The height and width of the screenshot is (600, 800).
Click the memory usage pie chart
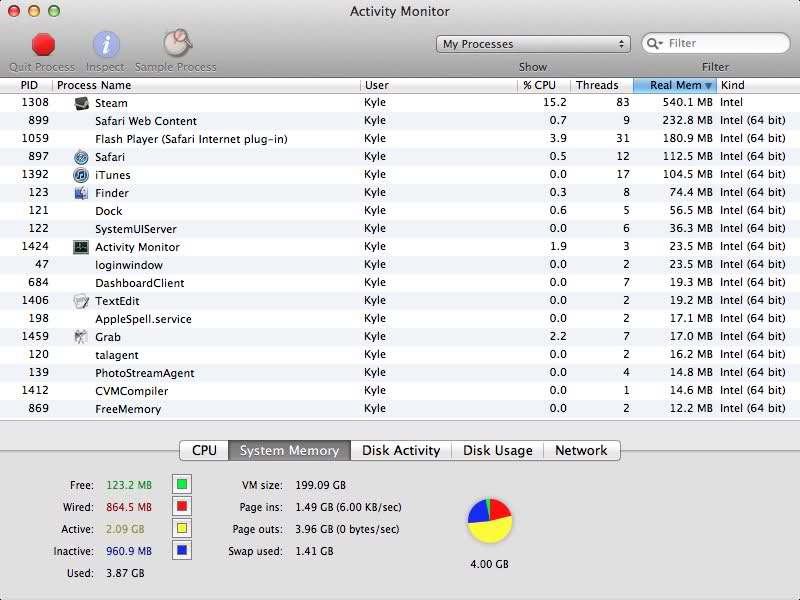tap(490, 520)
